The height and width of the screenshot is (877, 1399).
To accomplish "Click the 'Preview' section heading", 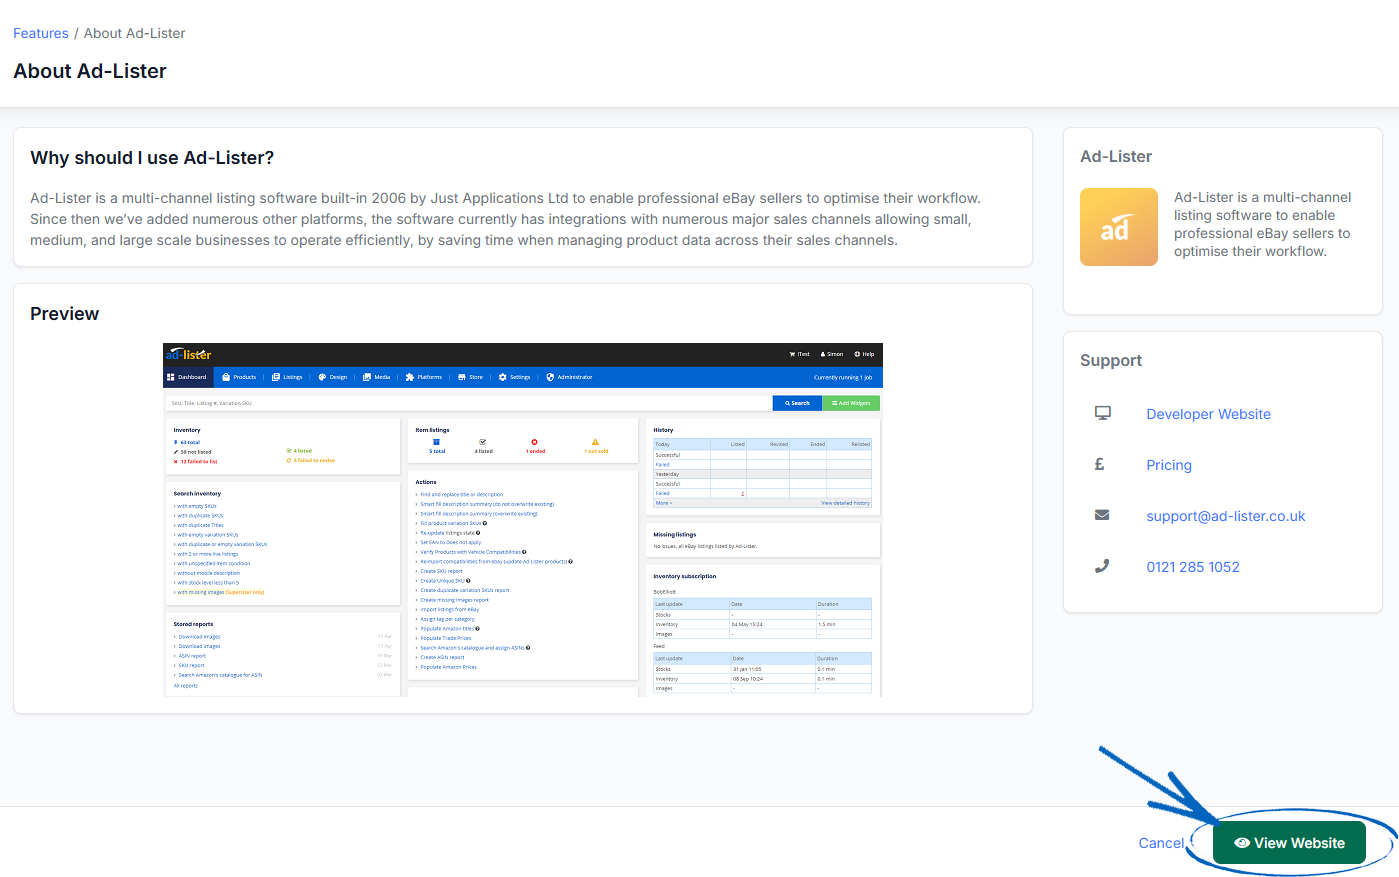I will click(65, 314).
